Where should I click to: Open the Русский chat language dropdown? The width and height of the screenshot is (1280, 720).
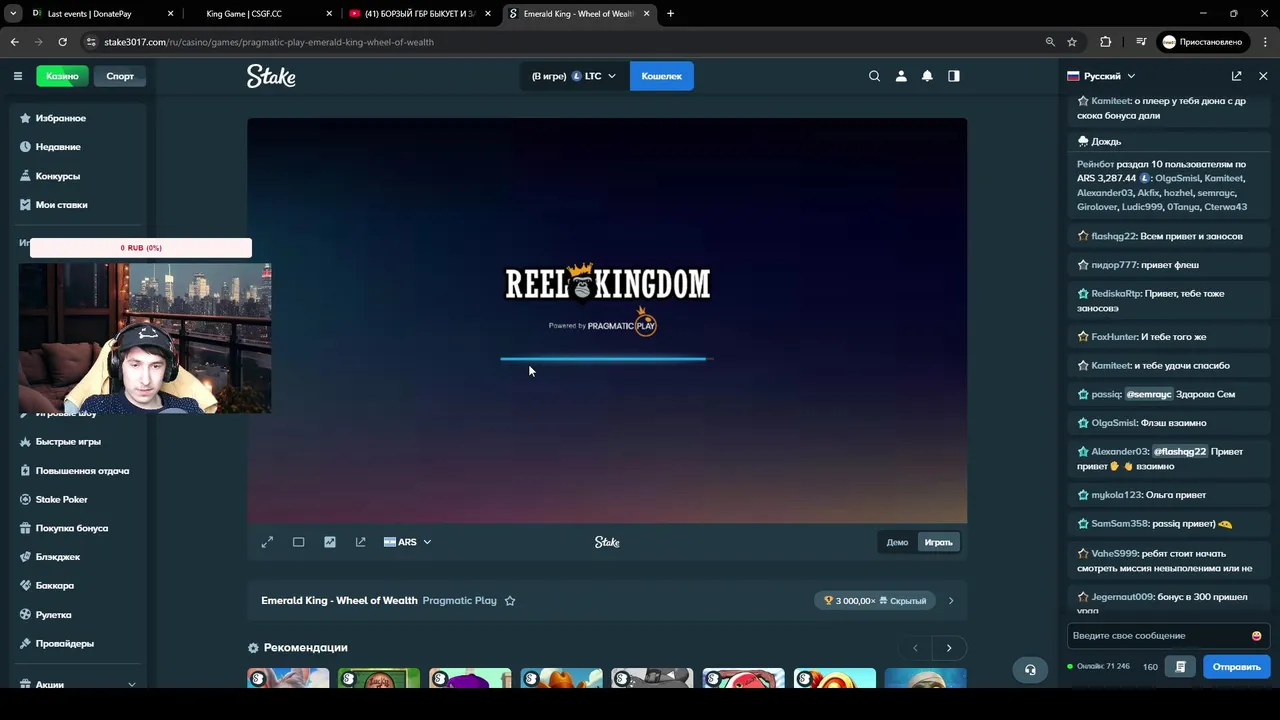coord(1101,76)
